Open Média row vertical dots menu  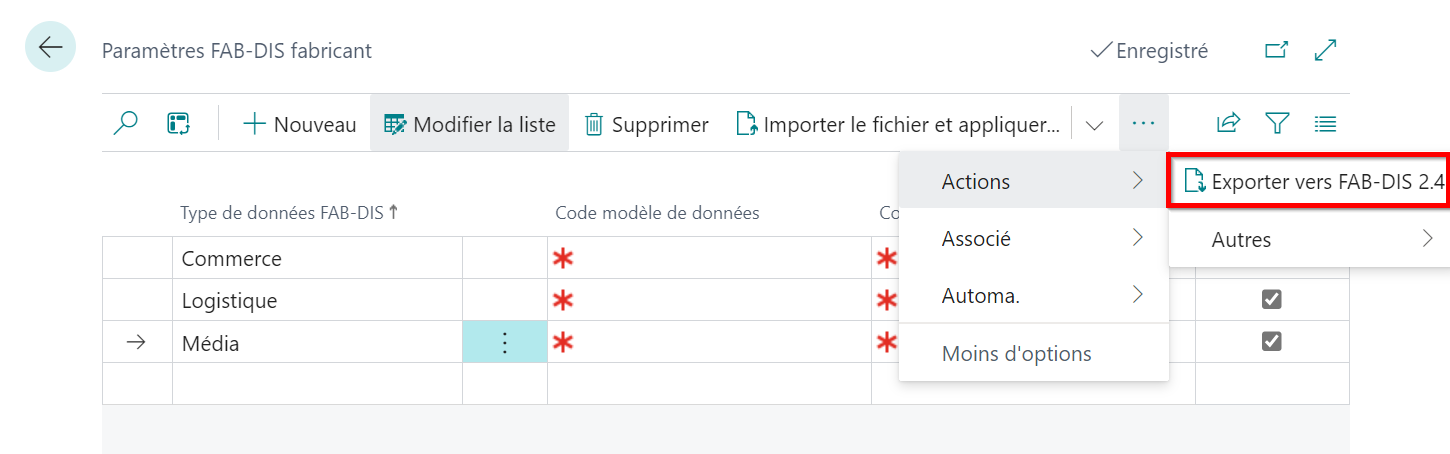[505, 342]
